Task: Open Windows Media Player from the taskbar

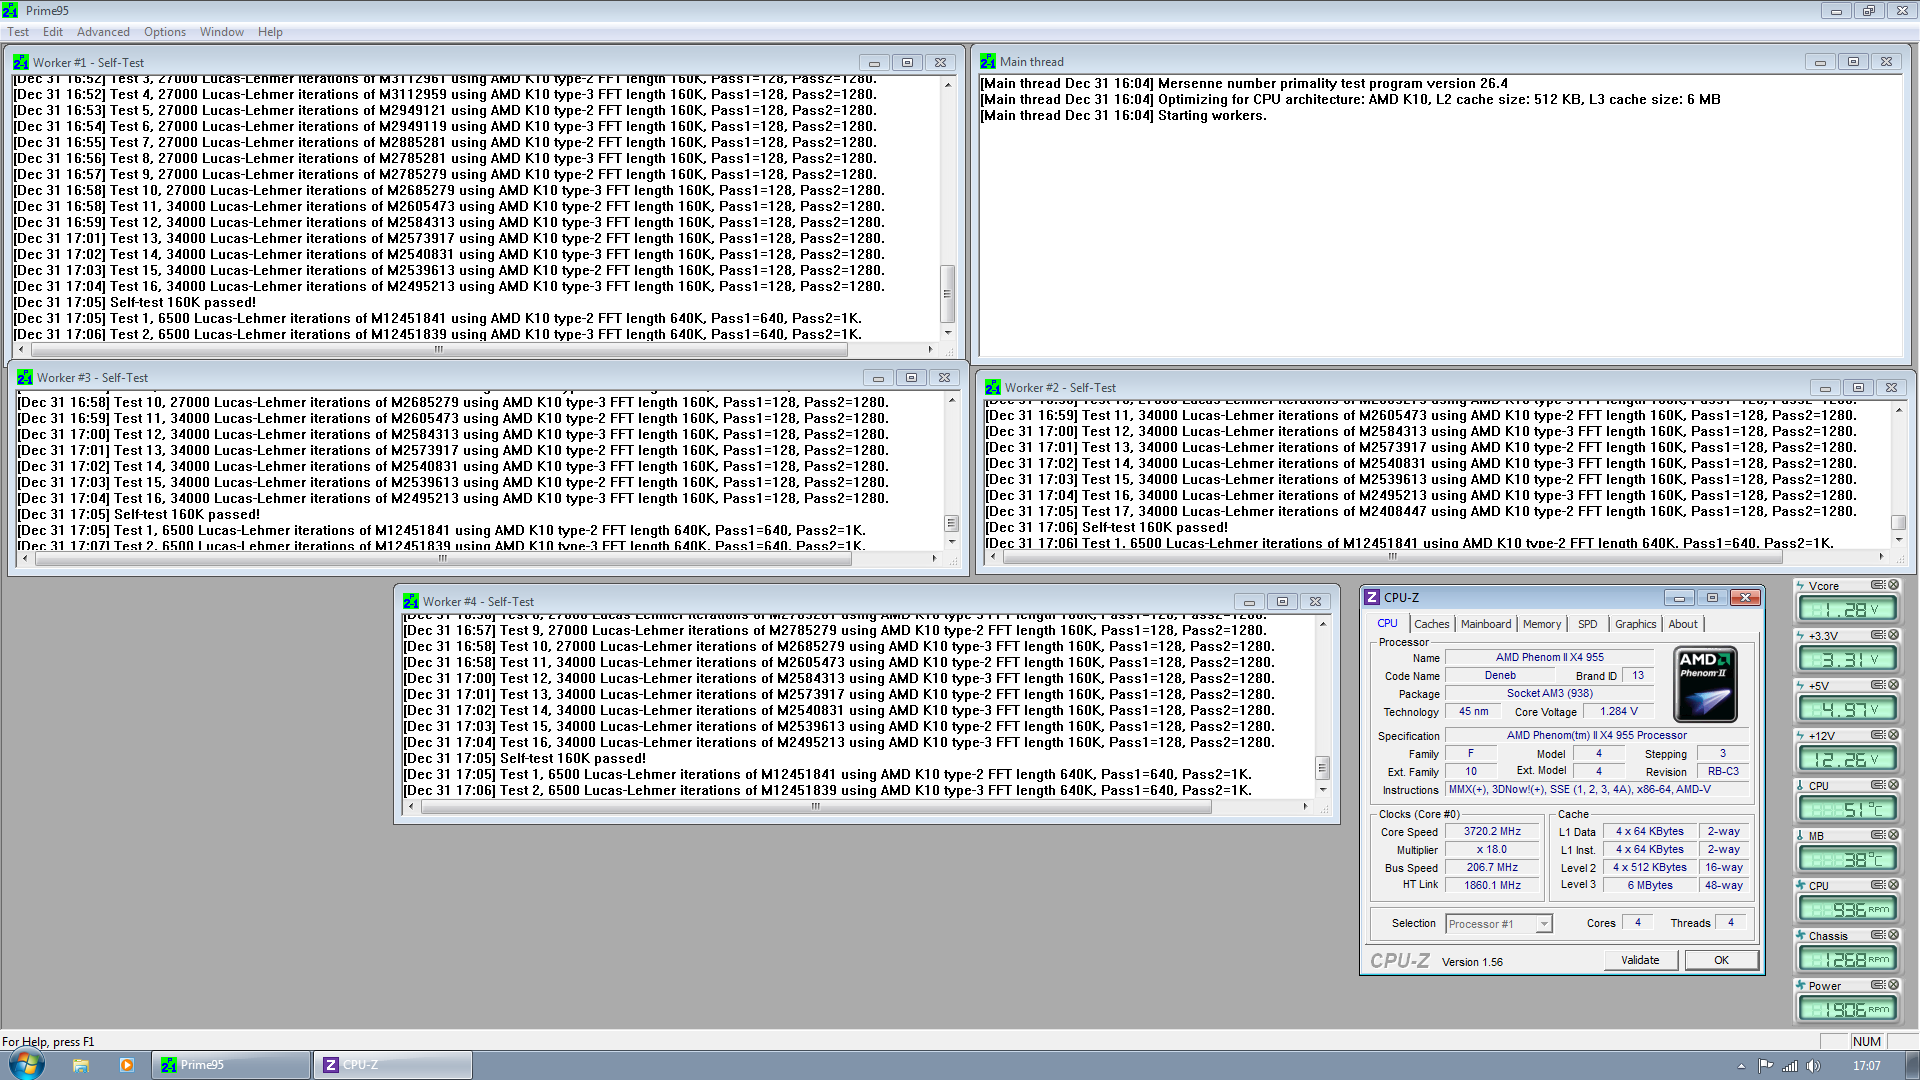Action: click(x=126, y=1065)
